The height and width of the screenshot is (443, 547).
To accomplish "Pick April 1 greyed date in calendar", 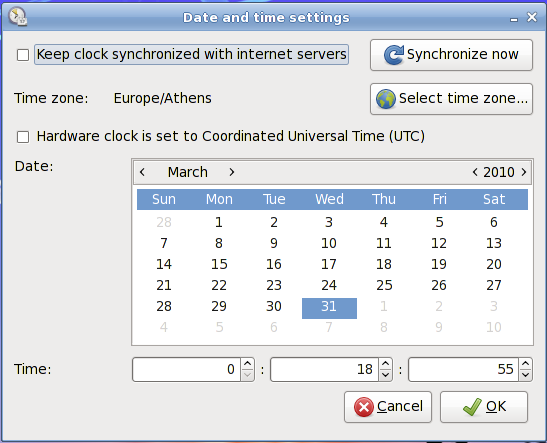I will click(384, 306).
